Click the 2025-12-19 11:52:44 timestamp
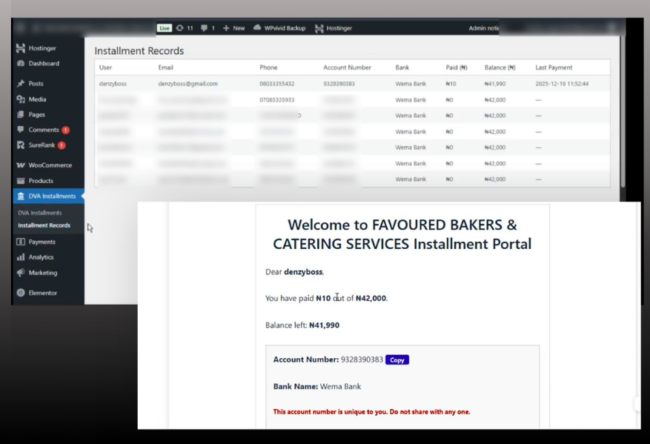650x444 pixels. (562, 84)
